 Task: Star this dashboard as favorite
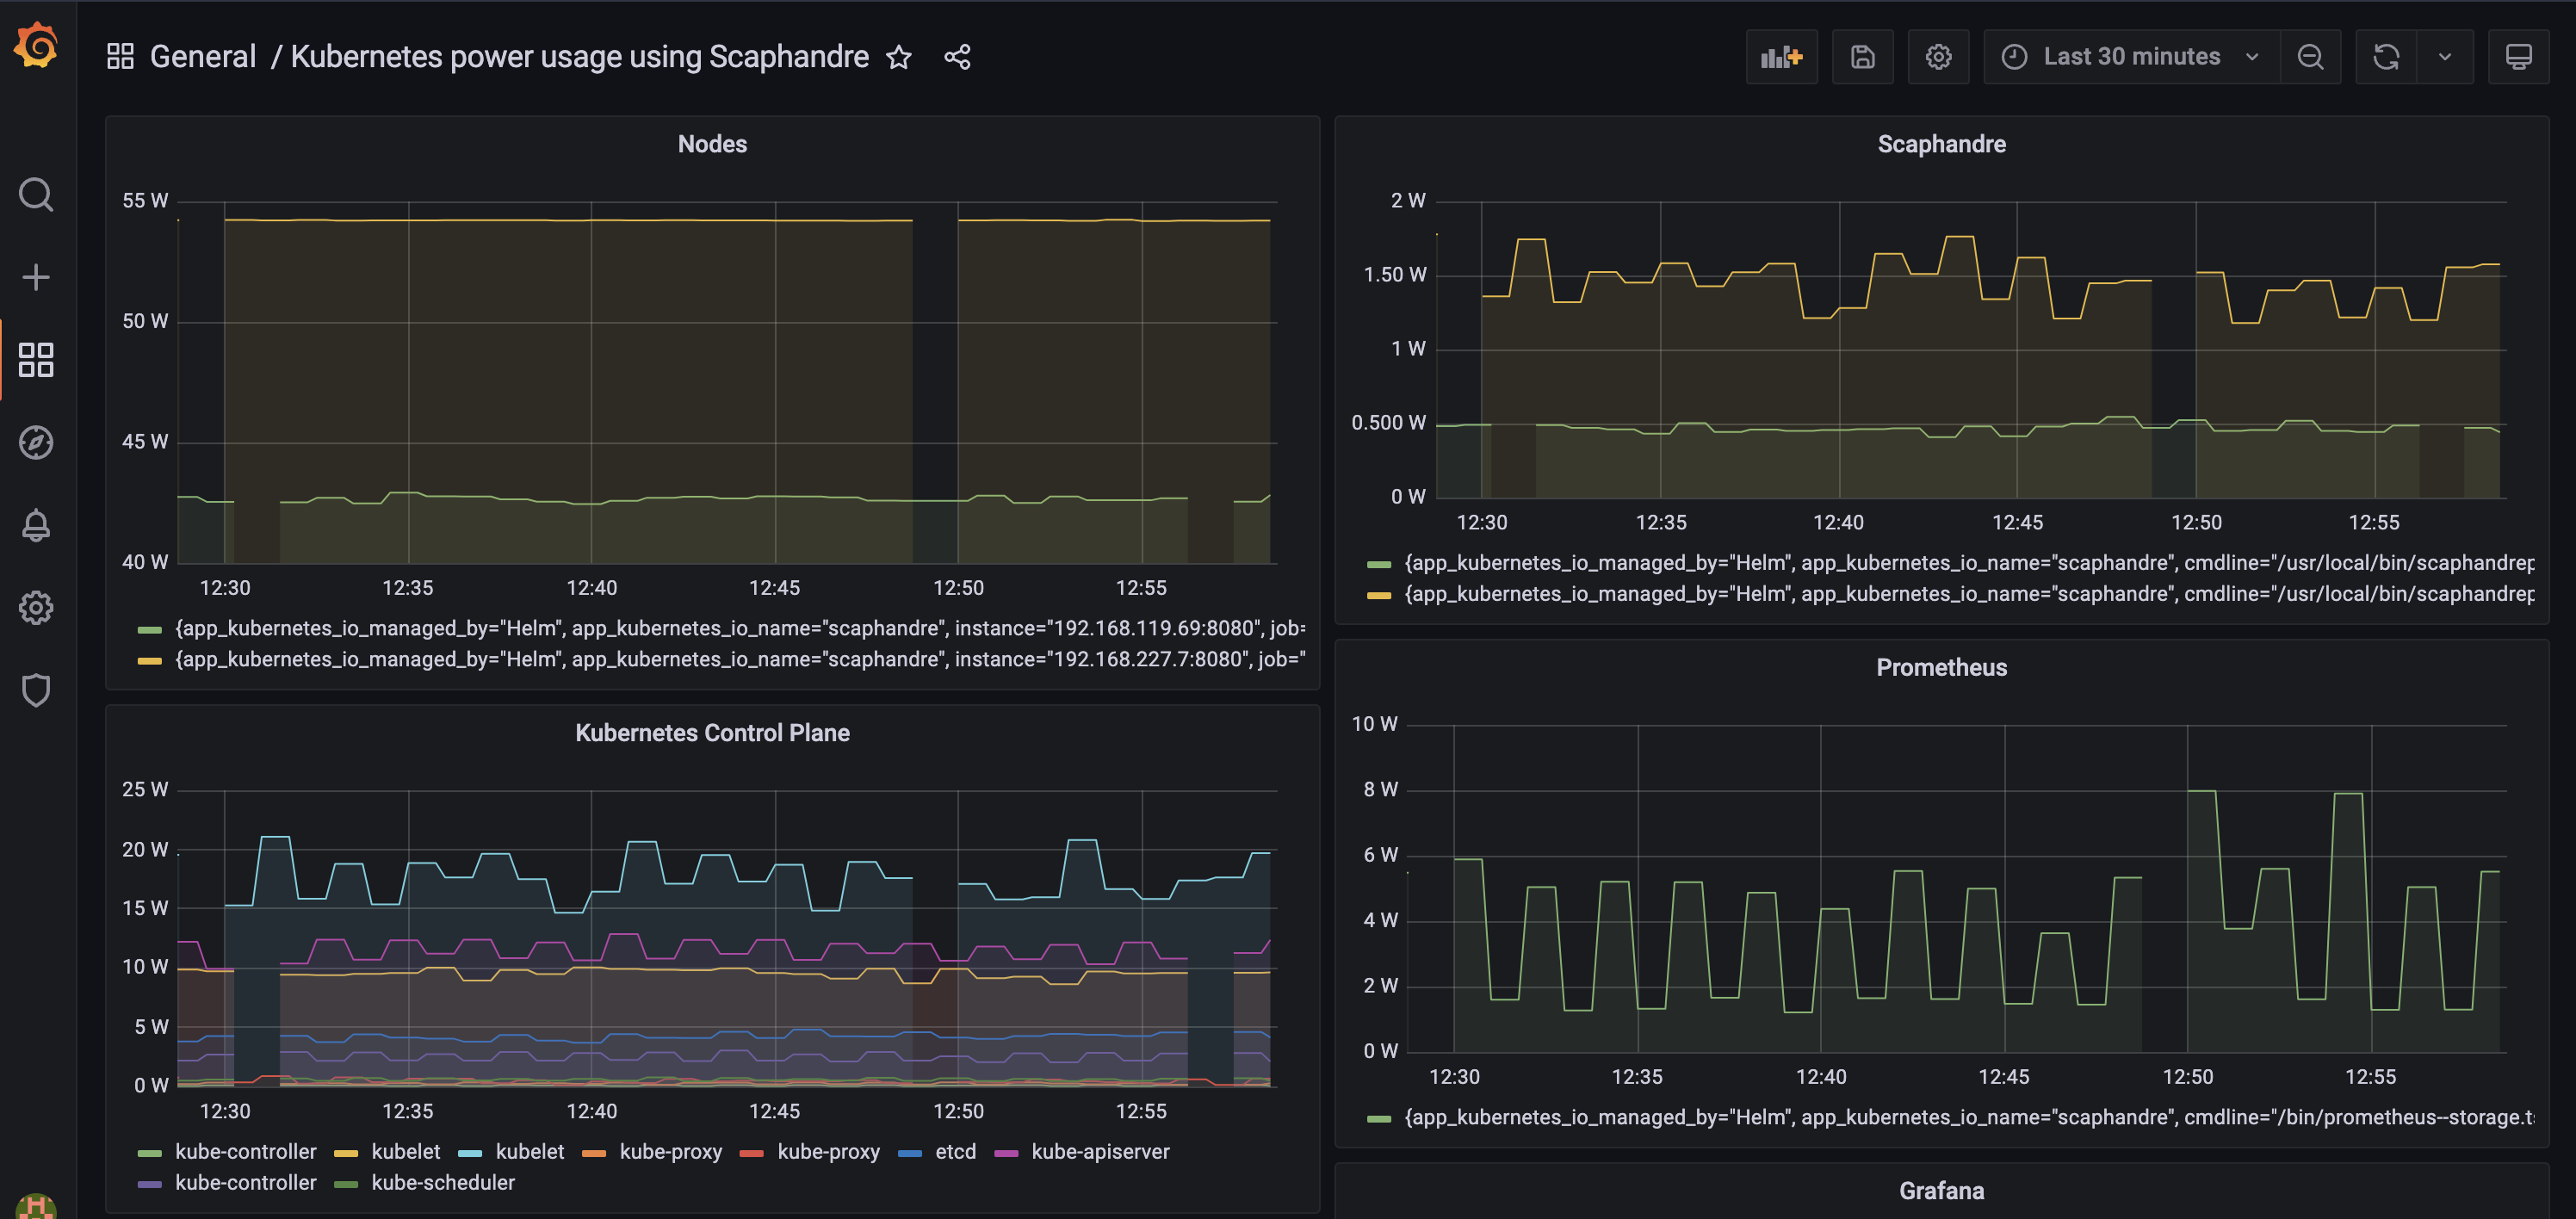[898, 57]
